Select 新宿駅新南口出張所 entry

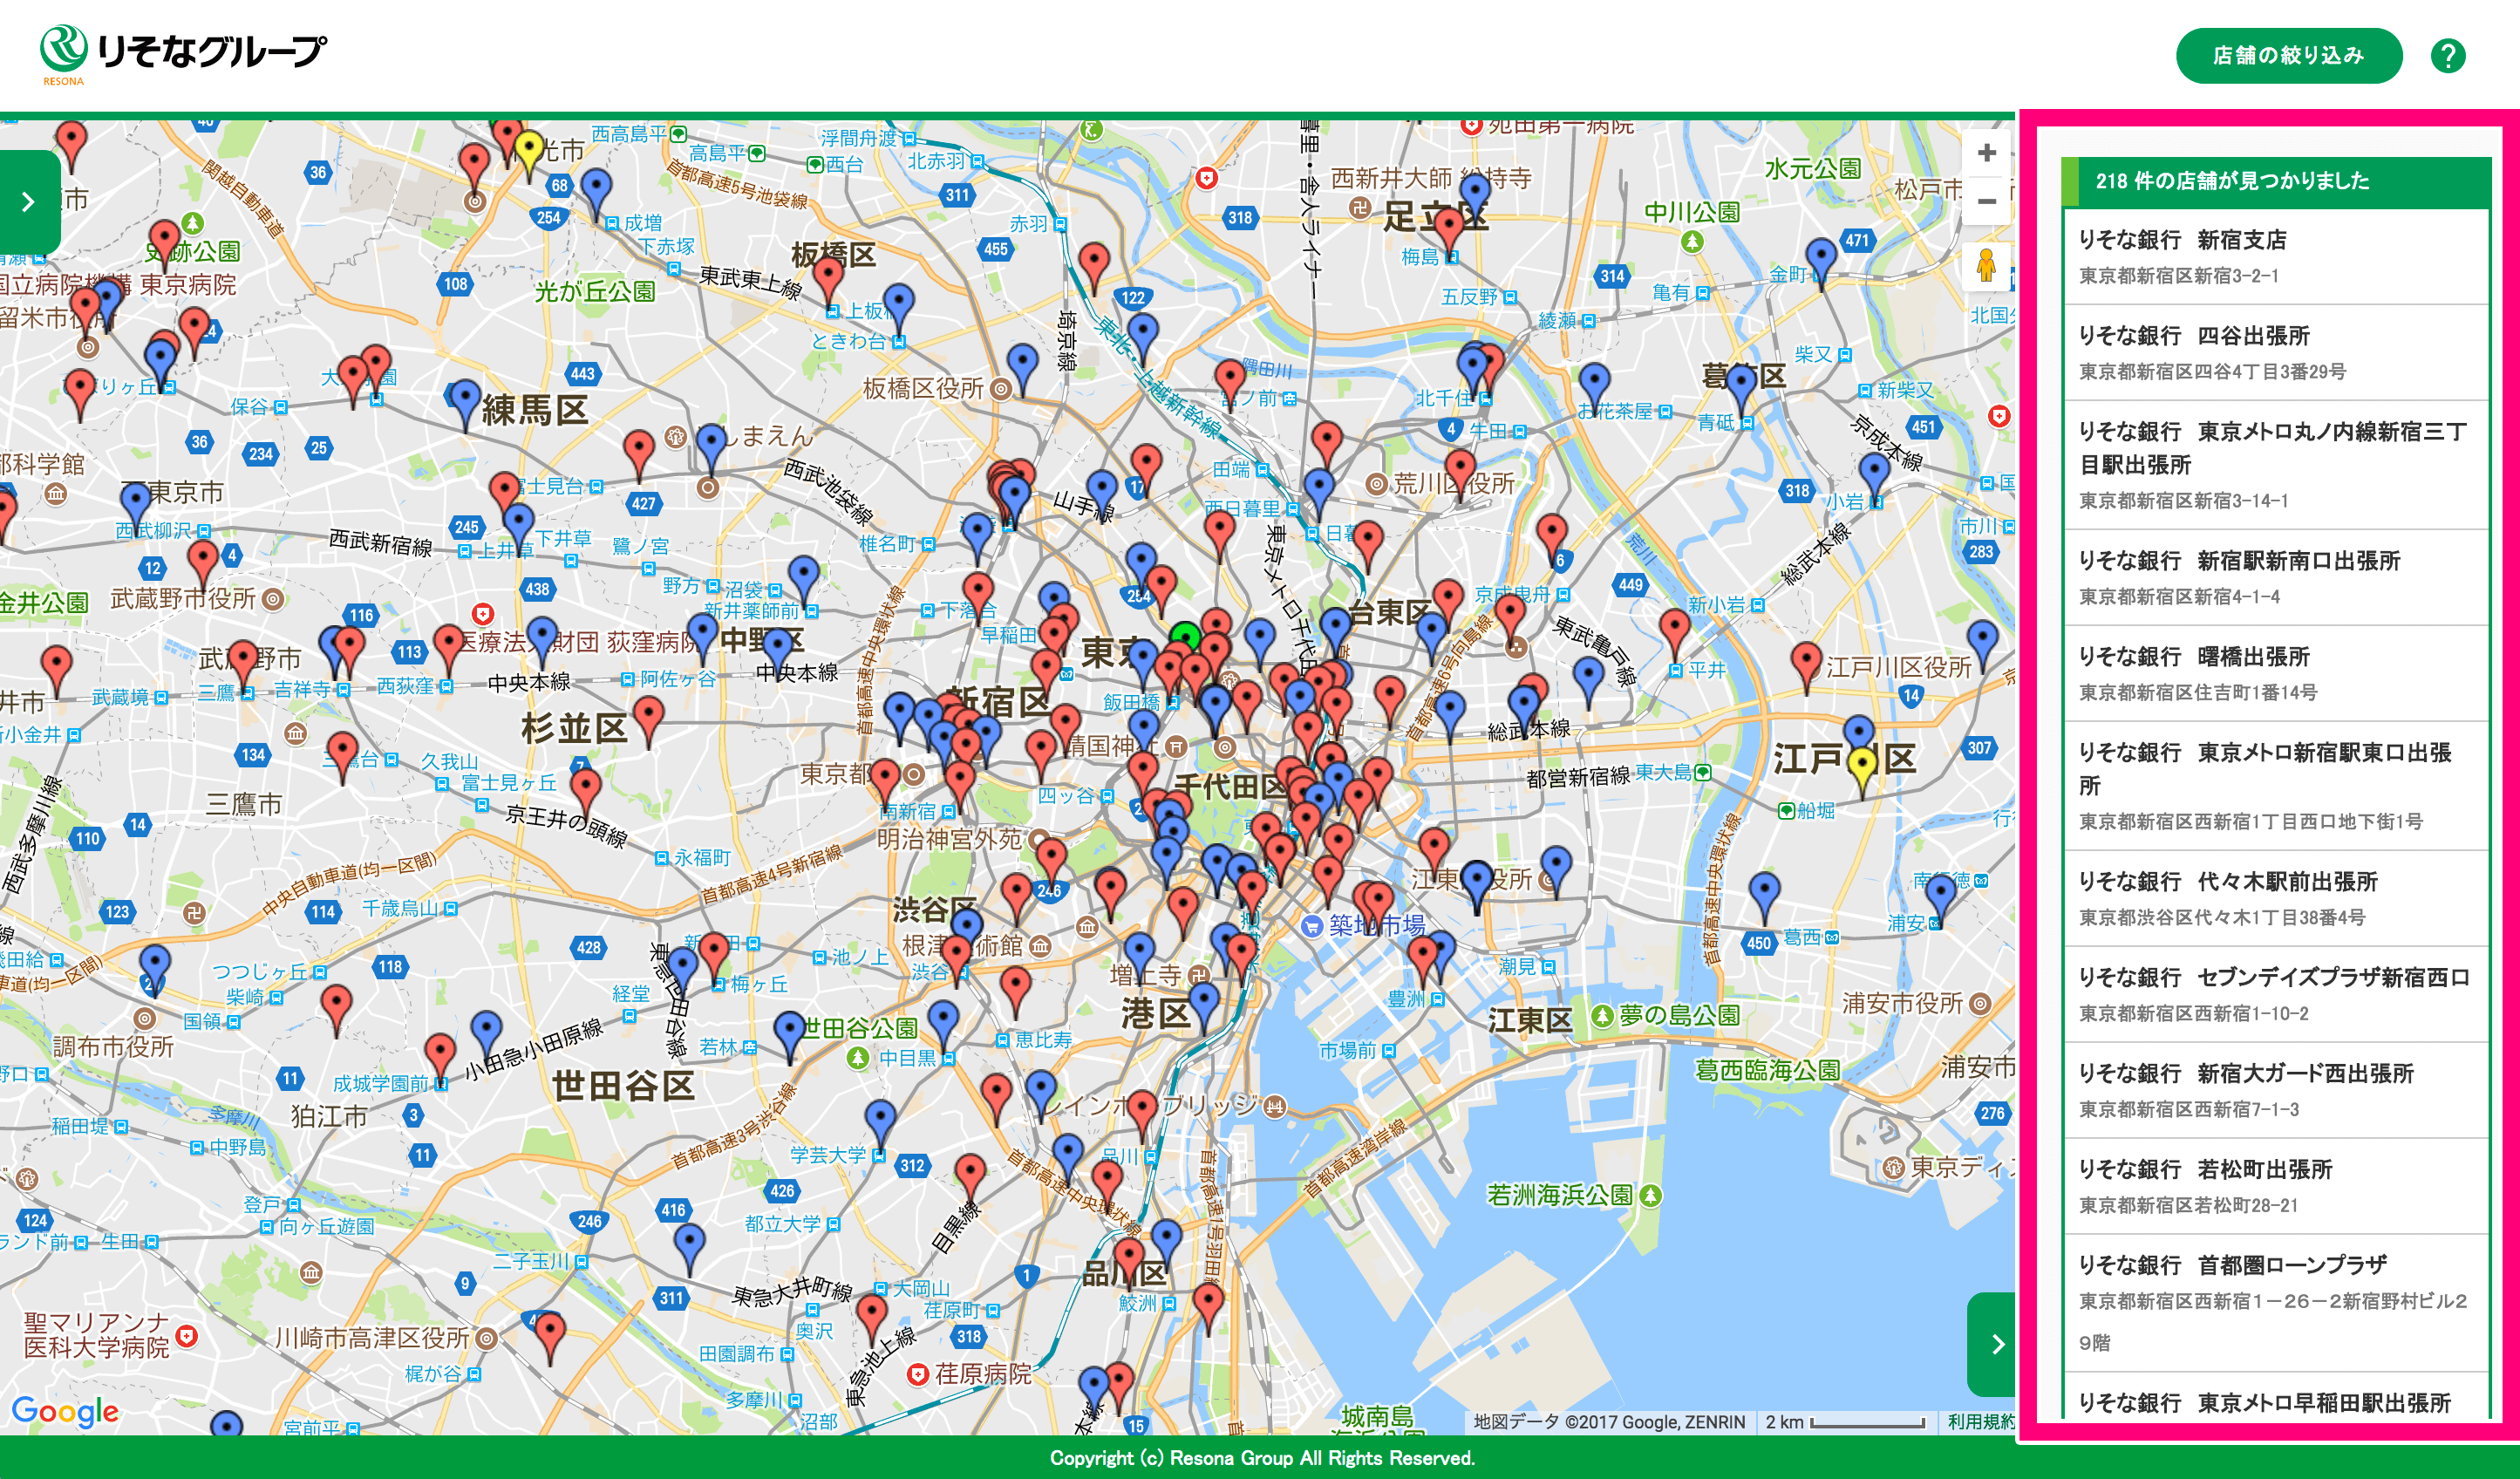coord(2276,577)
